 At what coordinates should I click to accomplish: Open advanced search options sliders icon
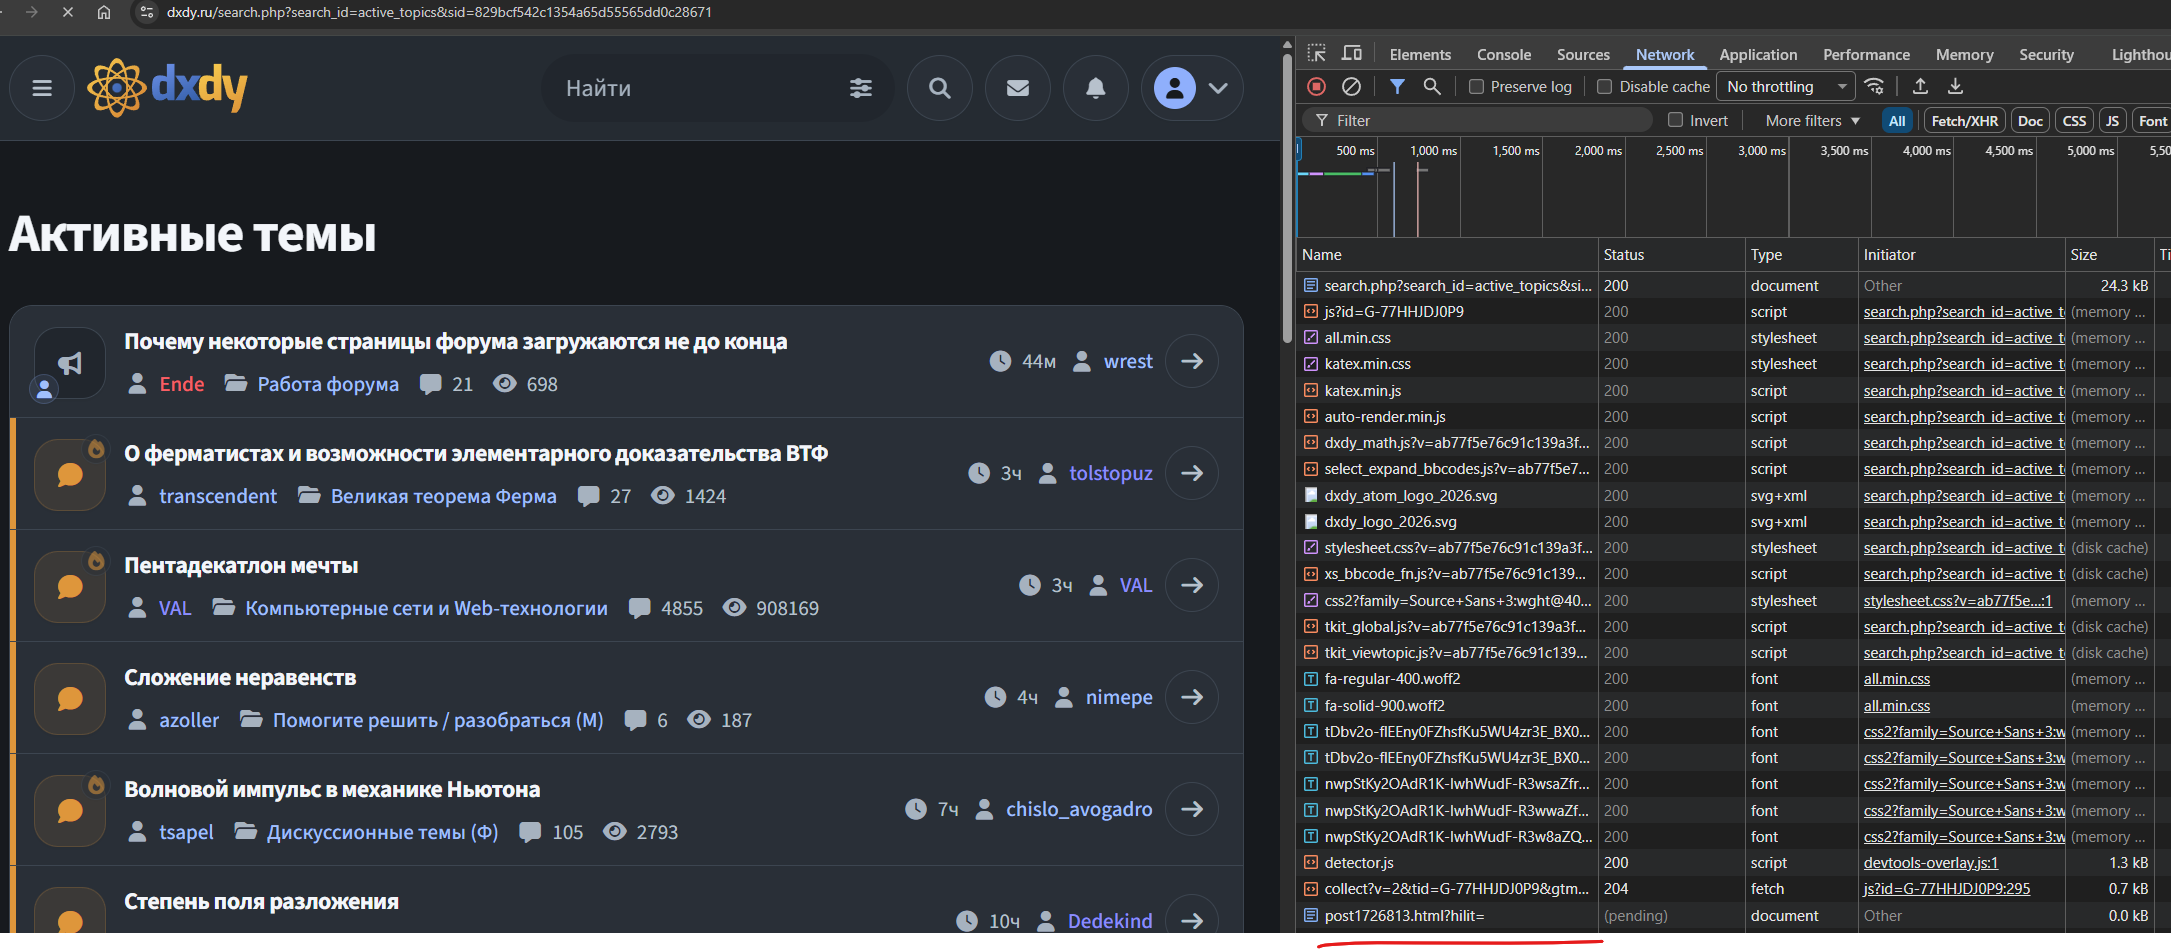tap(860, 88)
